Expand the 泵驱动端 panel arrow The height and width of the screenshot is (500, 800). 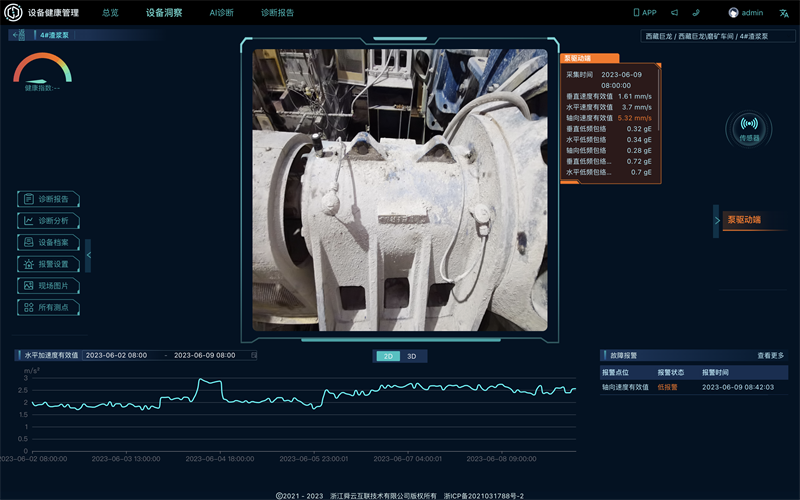click(x=716, y=220)
